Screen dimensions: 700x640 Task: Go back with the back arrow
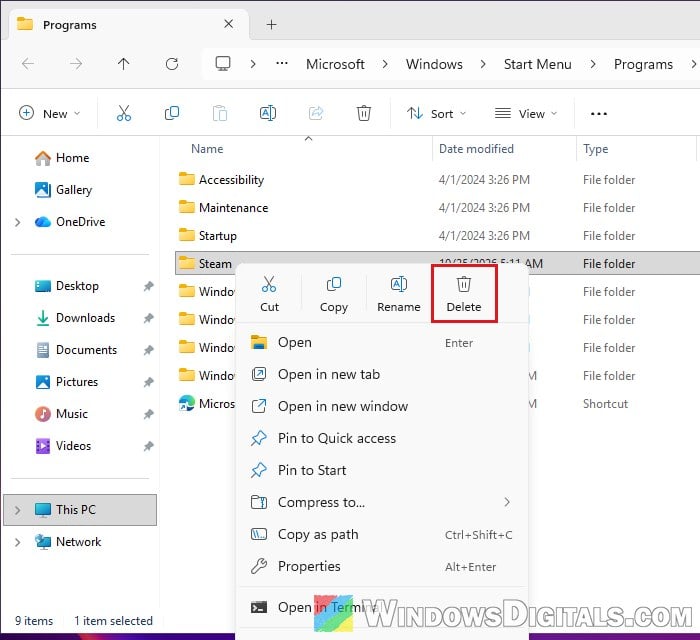point(28,64)
